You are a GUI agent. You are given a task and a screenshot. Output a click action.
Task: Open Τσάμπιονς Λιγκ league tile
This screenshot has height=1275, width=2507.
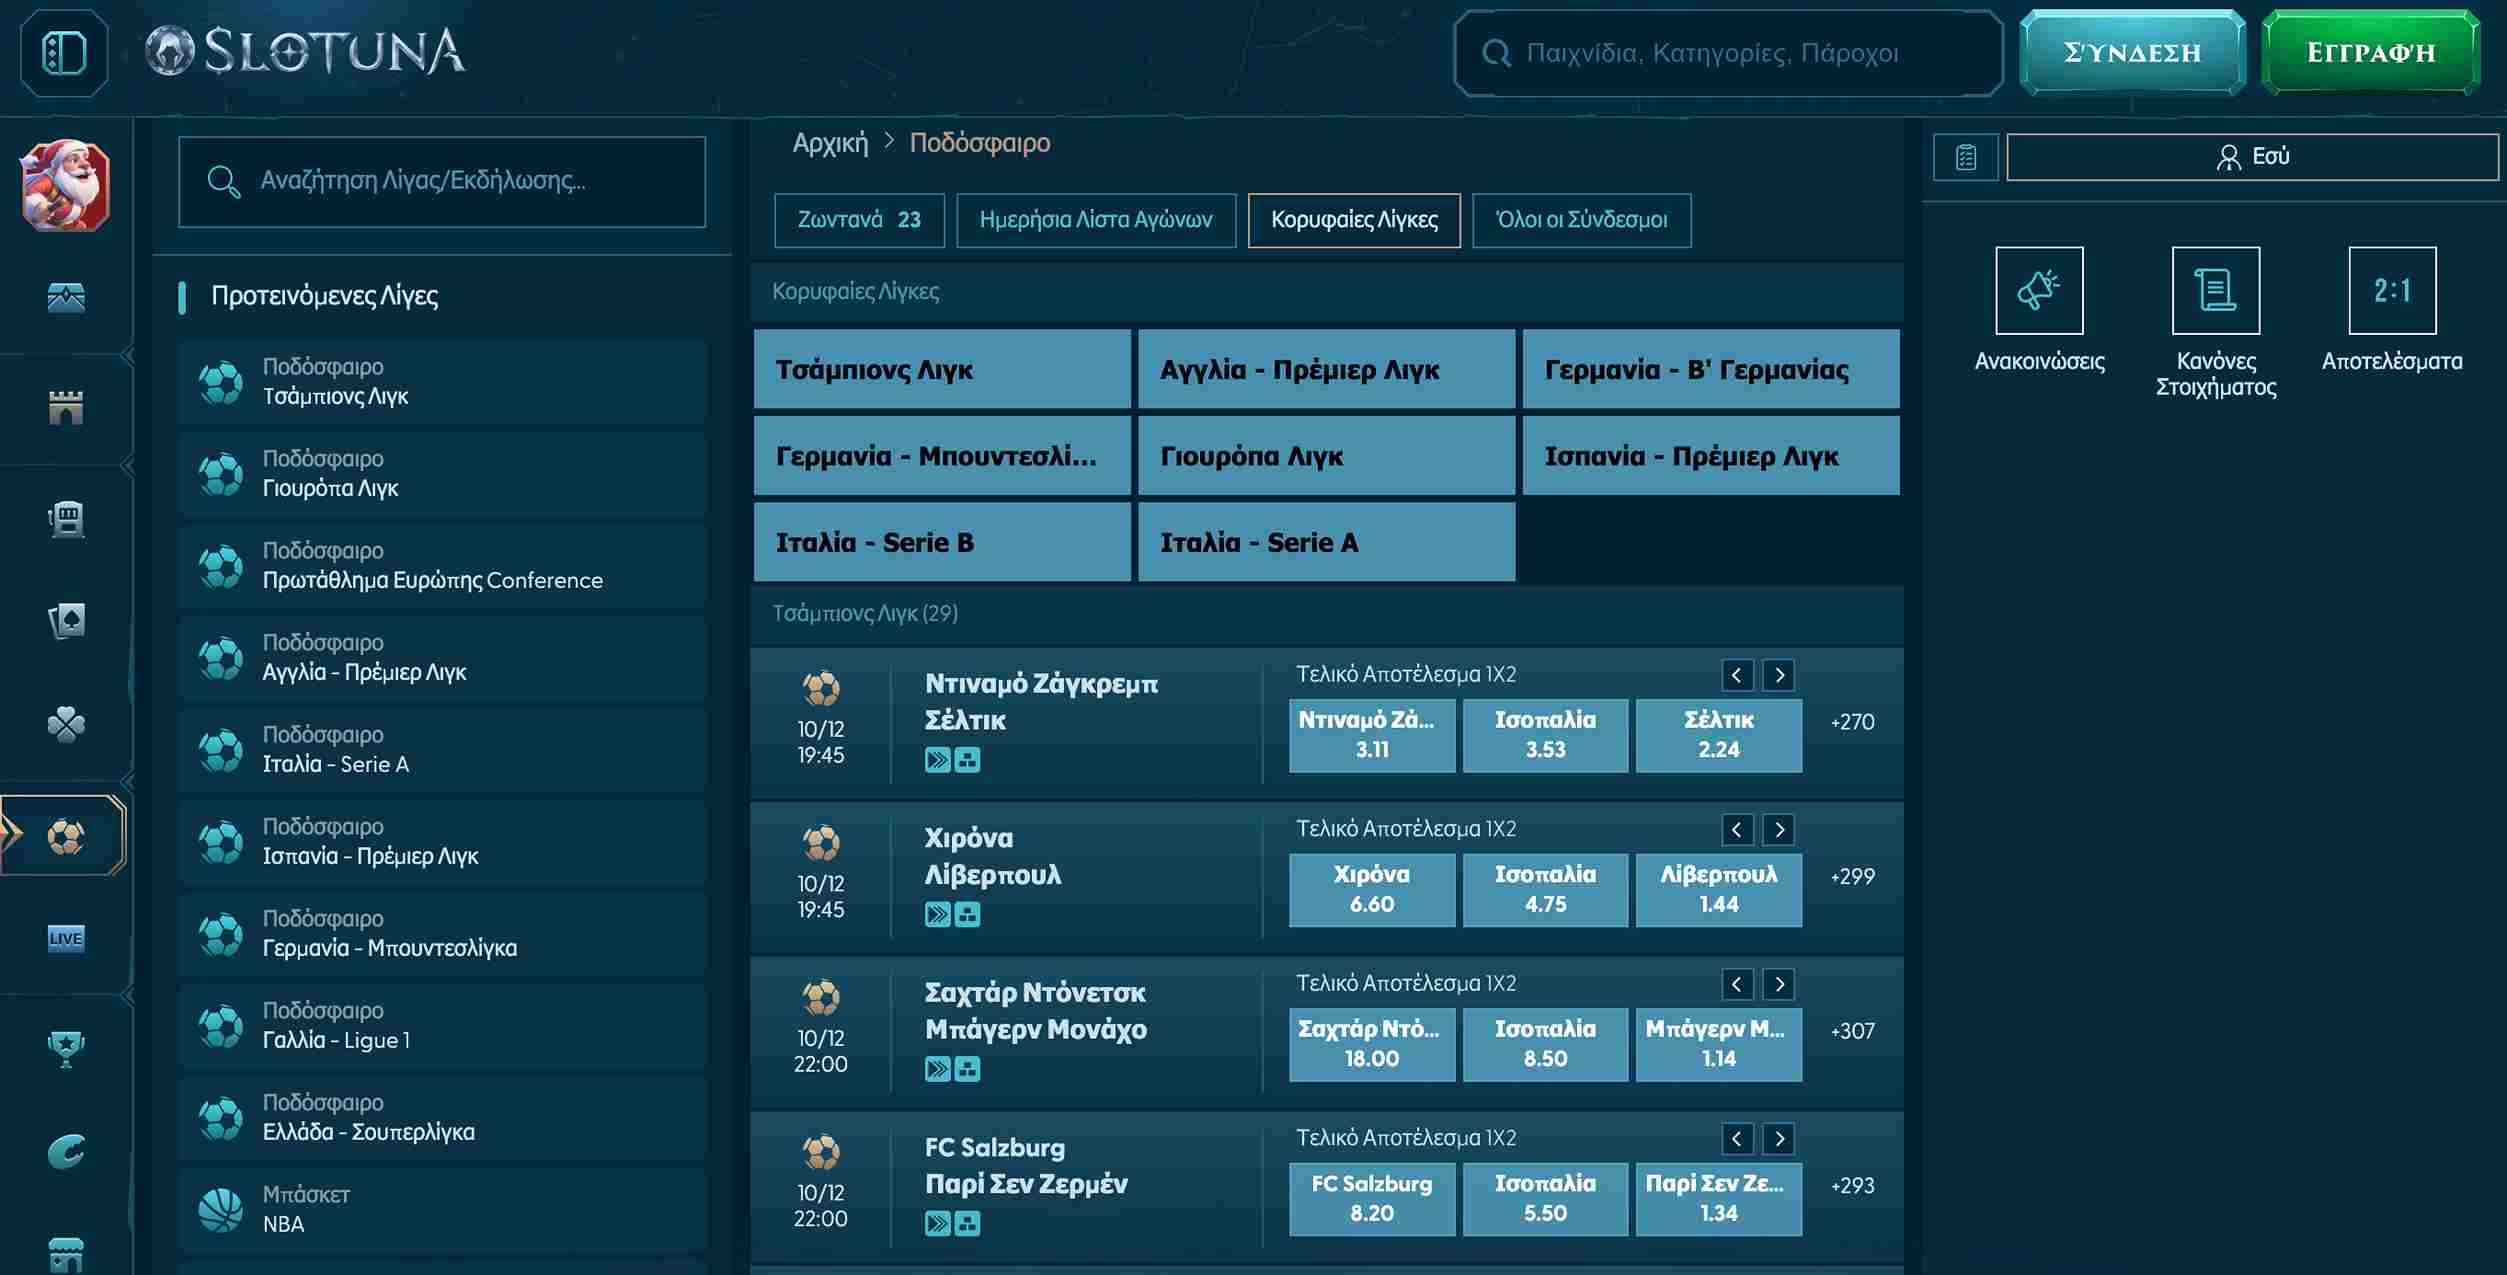pos(942,369)
